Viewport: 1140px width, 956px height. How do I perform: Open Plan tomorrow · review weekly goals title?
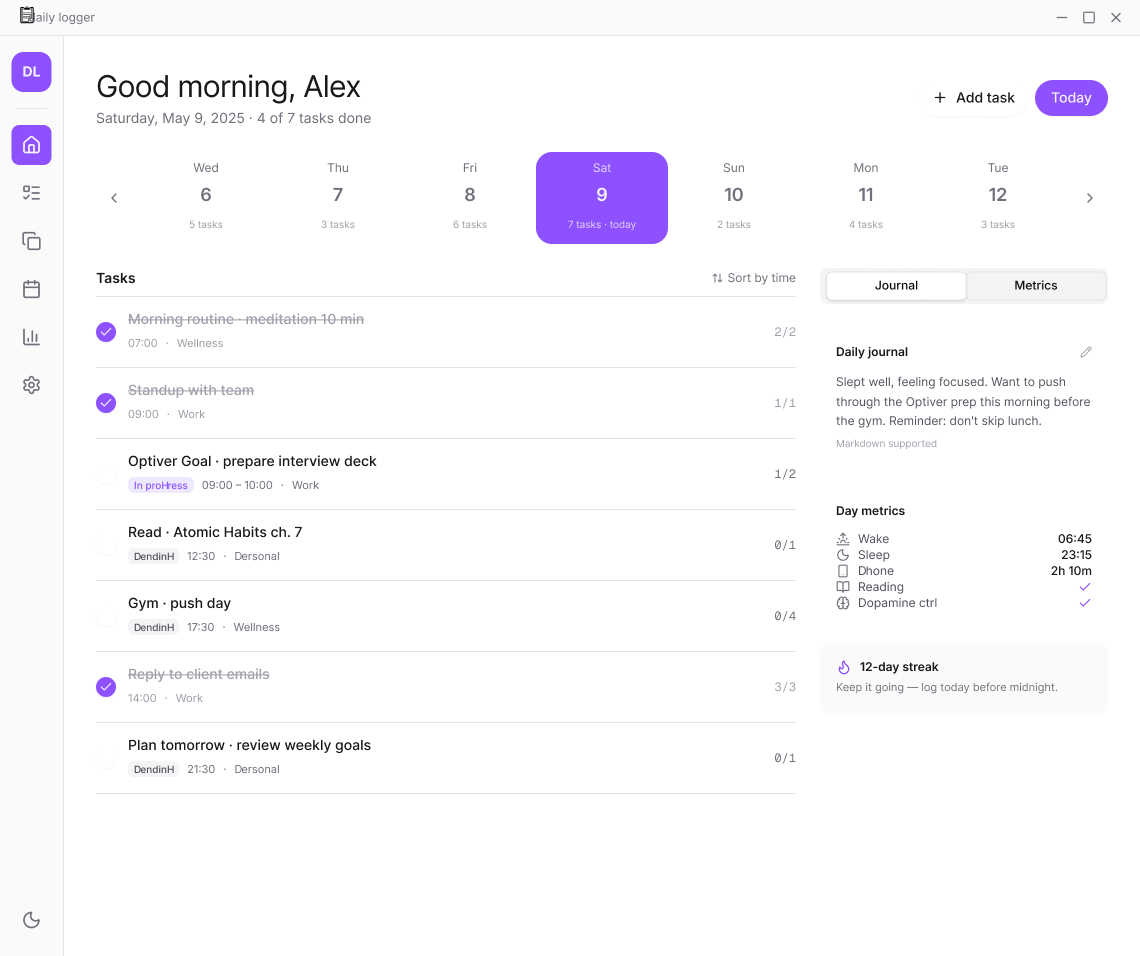(249, 745)
